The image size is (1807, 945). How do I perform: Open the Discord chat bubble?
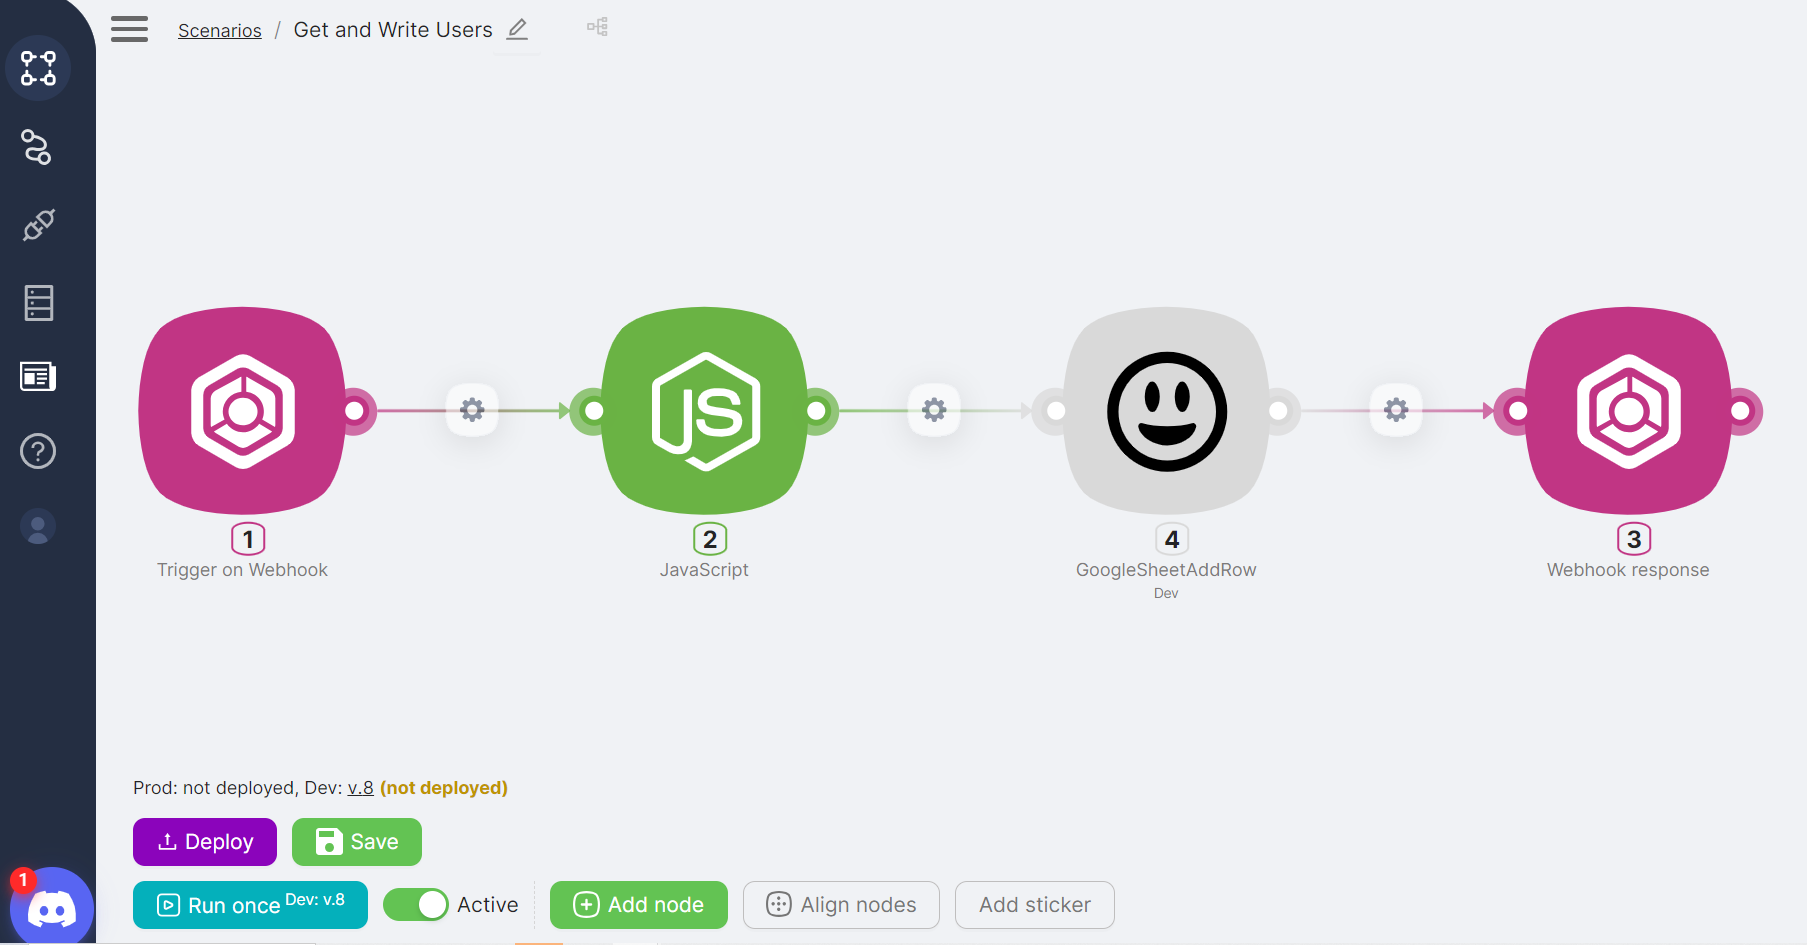[x=51, y=908]
